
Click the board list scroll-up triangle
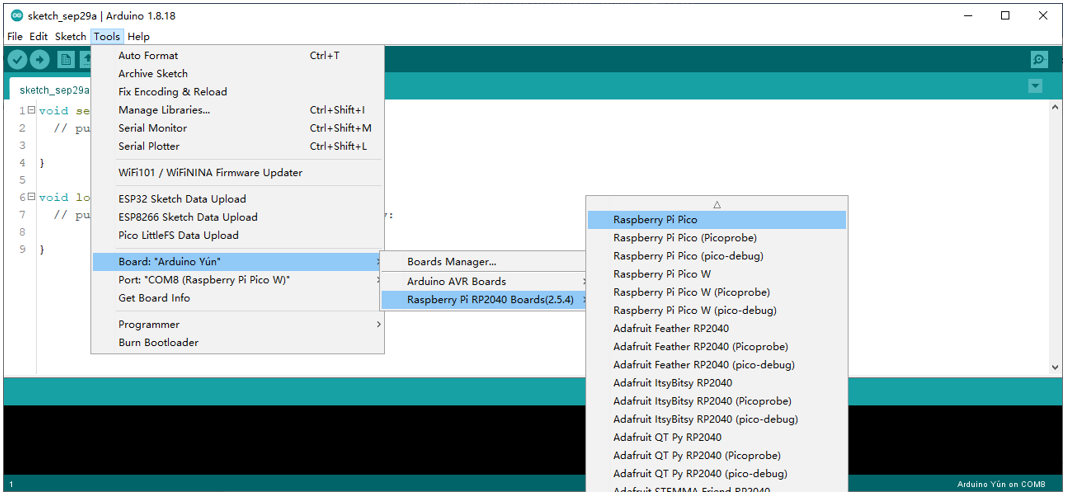(x=717, y=204)
